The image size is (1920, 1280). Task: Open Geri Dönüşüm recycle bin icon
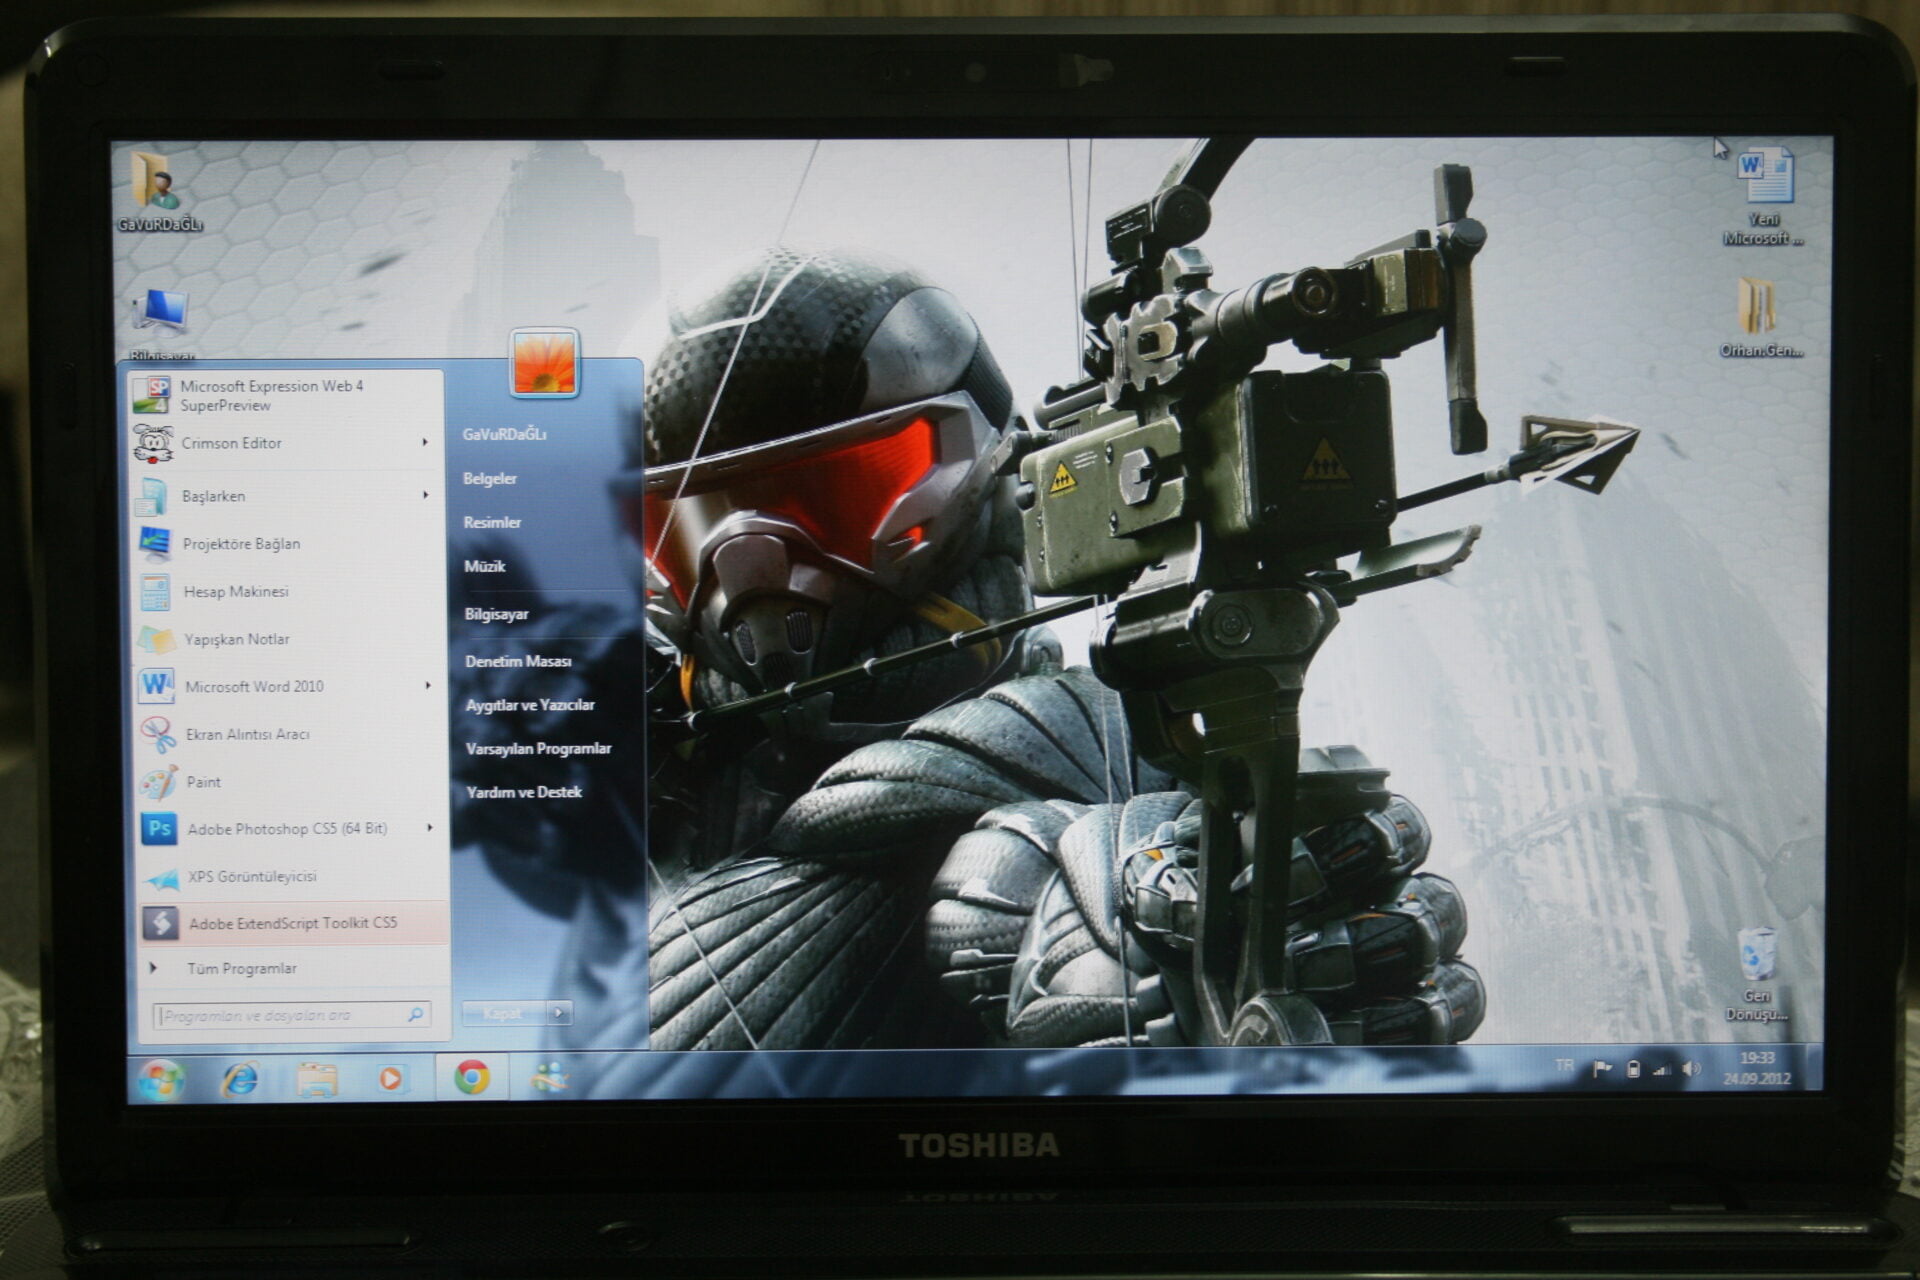tap(1757, 975)
